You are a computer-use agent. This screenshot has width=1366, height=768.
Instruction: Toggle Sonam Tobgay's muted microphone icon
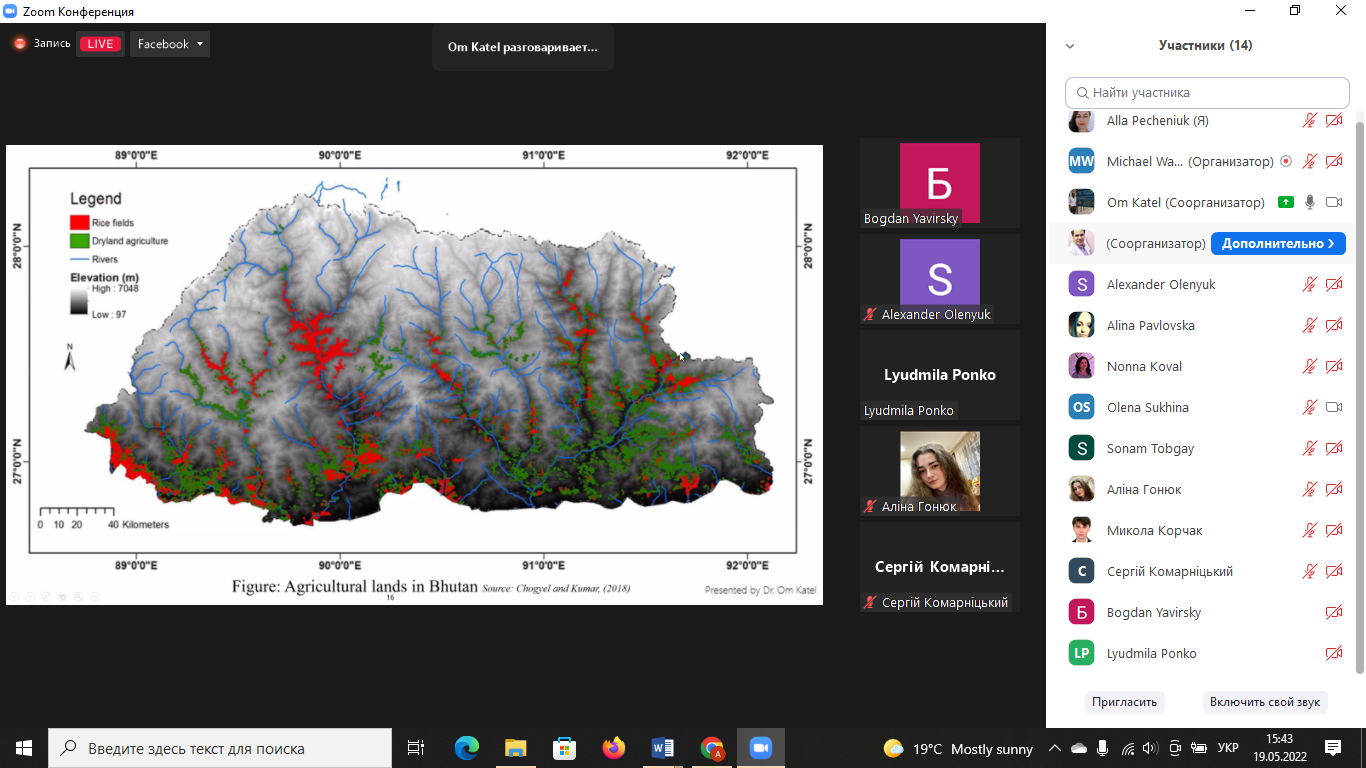(x=1310, y=448)
